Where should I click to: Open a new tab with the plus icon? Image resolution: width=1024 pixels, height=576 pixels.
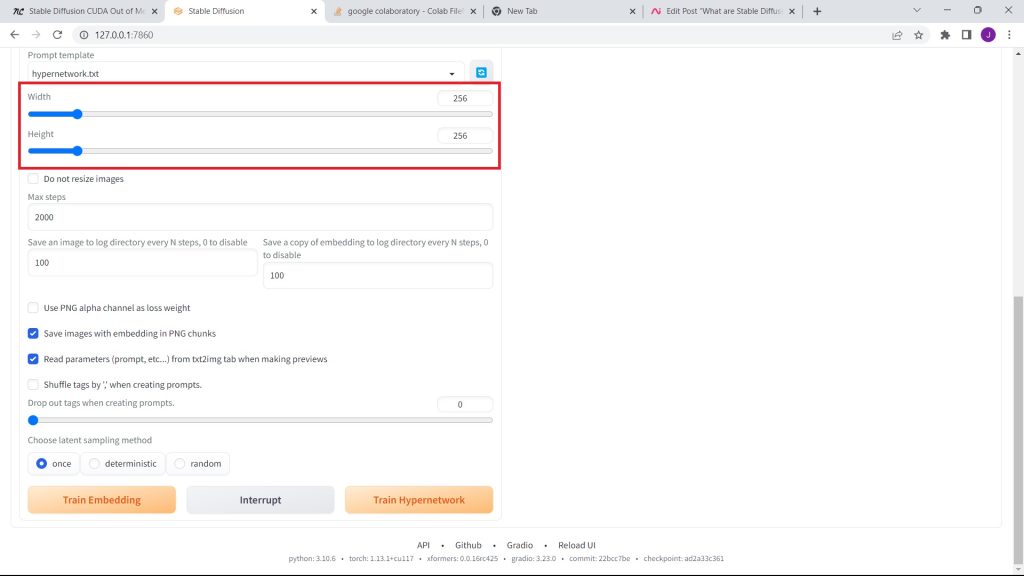pos(817,11)
